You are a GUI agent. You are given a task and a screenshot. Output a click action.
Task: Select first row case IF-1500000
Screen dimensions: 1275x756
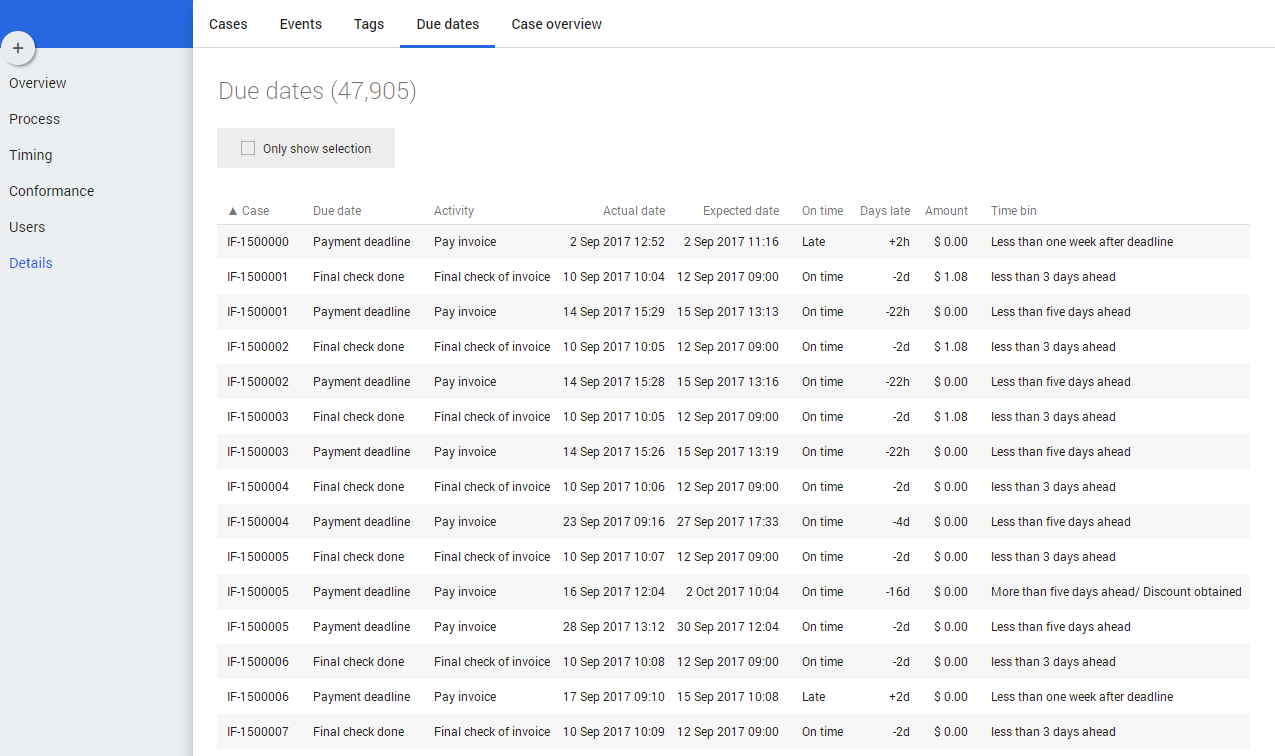click(x=258, y=242)
